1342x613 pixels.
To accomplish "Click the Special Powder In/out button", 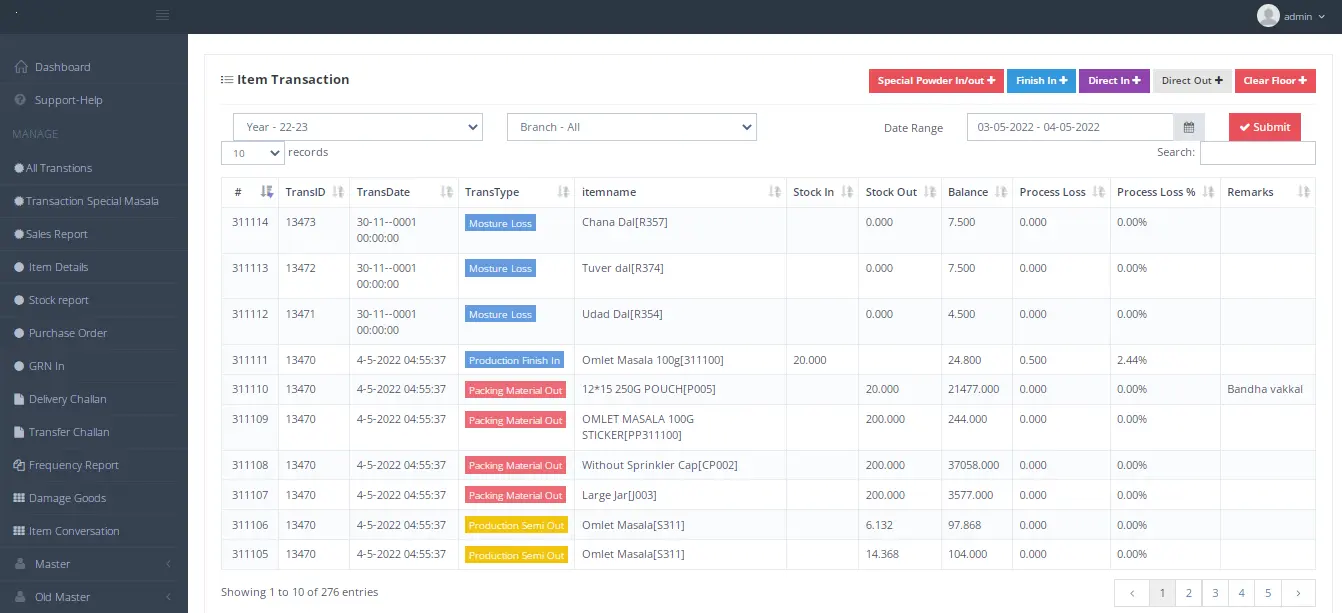I will coord(936,81).
